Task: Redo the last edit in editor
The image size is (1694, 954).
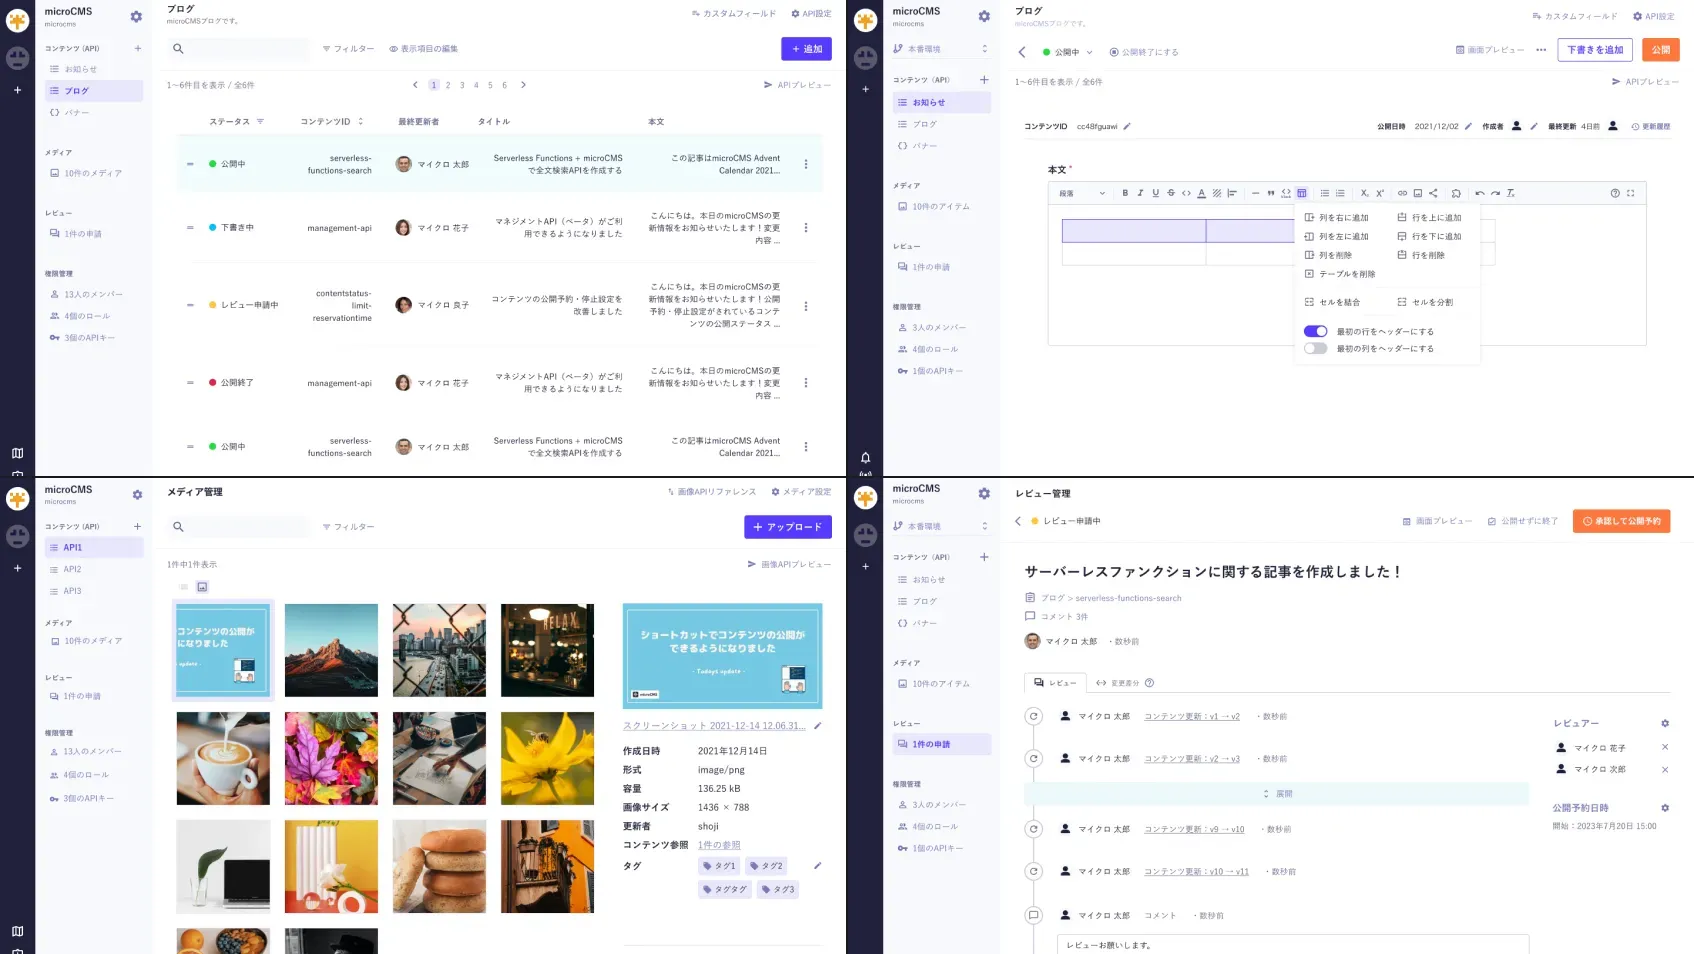Action: (1495, 193)
